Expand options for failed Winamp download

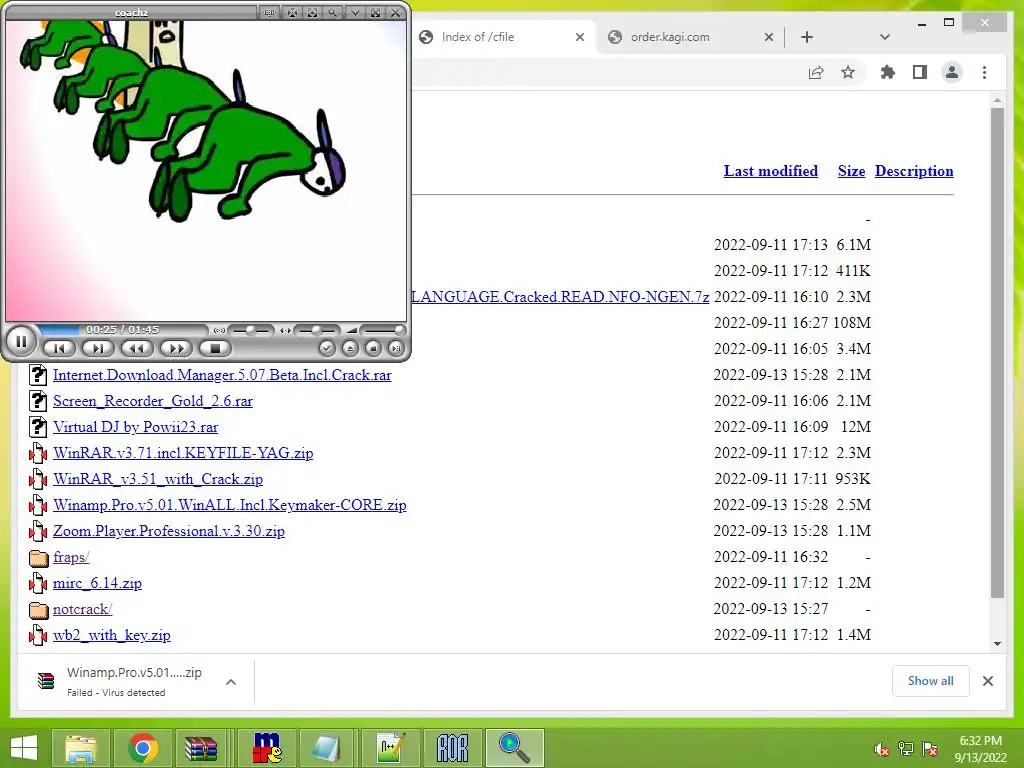tap(231, 682)
